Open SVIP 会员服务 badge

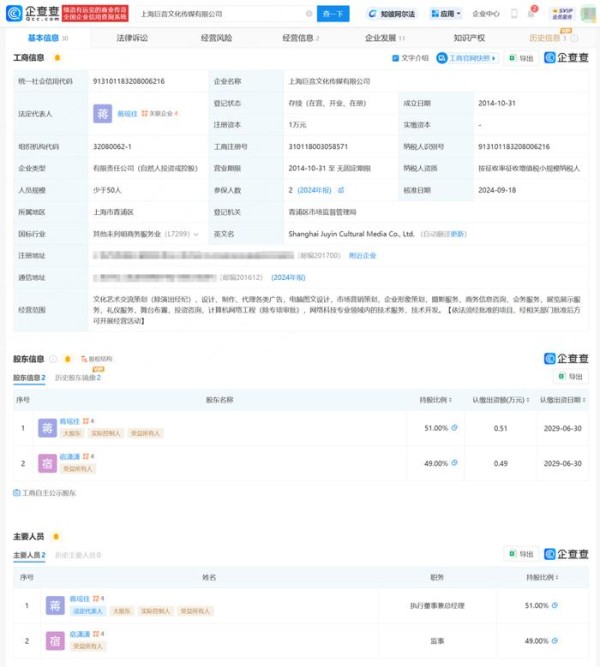click(x=562, y=14)
